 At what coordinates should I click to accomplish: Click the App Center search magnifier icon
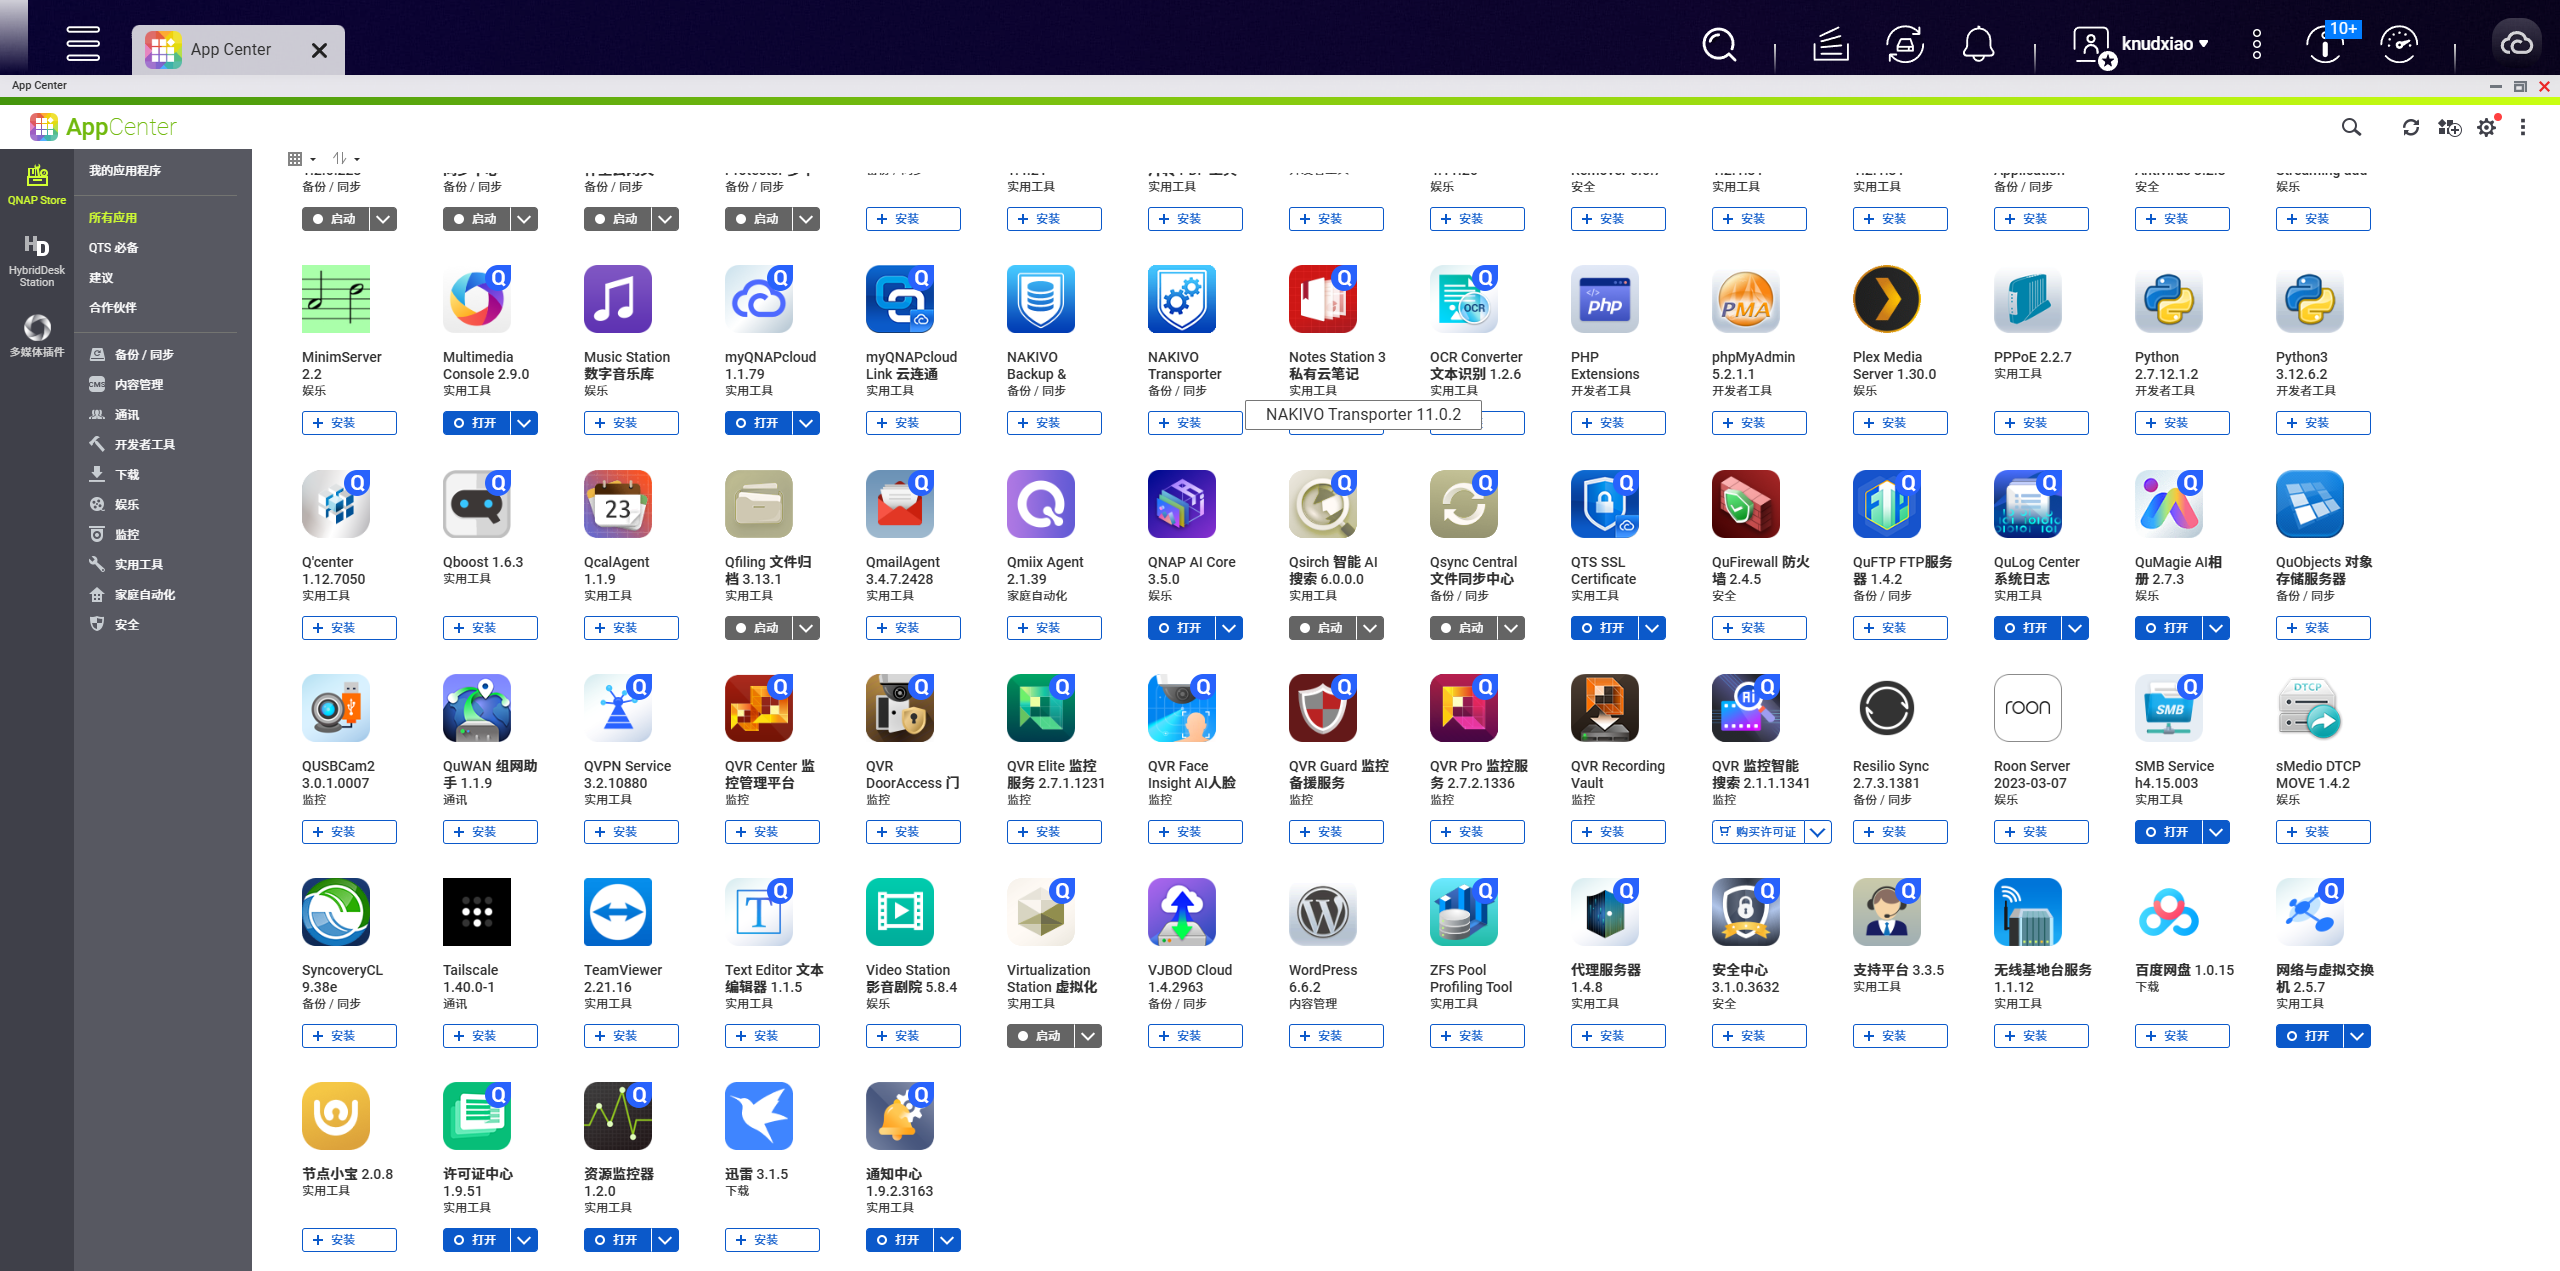[2351, 128]
